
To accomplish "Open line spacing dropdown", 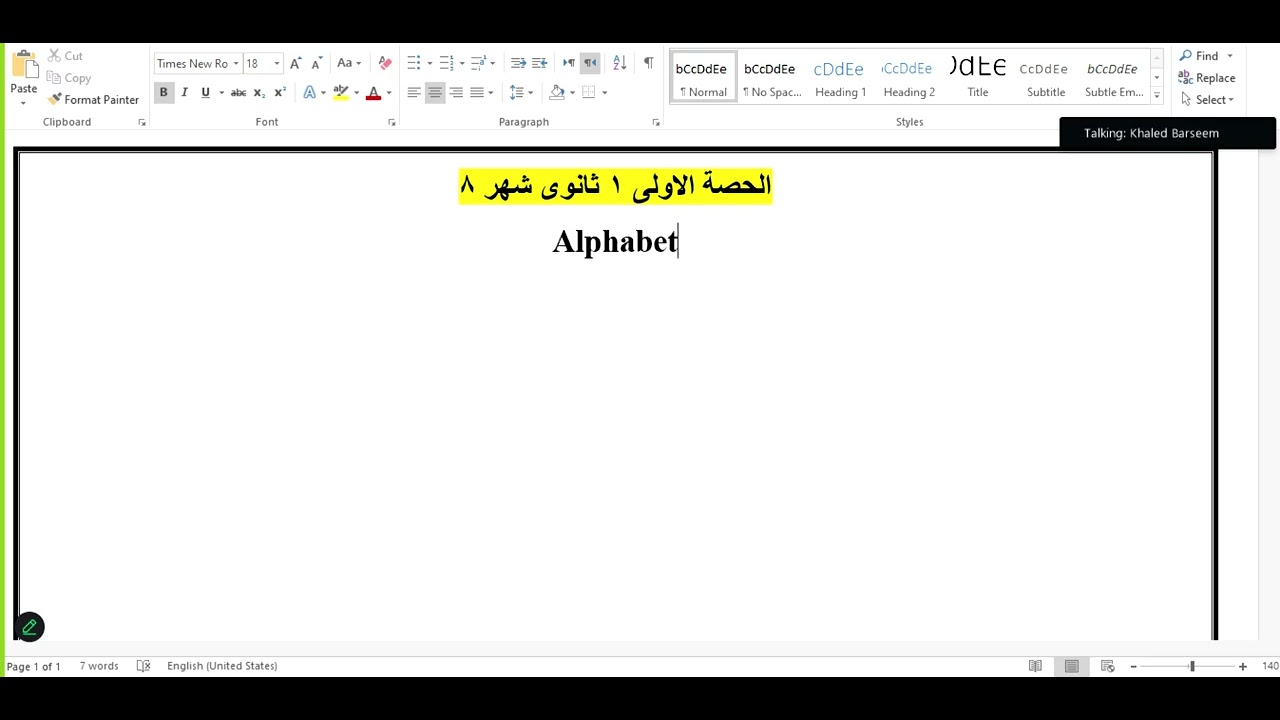I will (x=521, y=92).
